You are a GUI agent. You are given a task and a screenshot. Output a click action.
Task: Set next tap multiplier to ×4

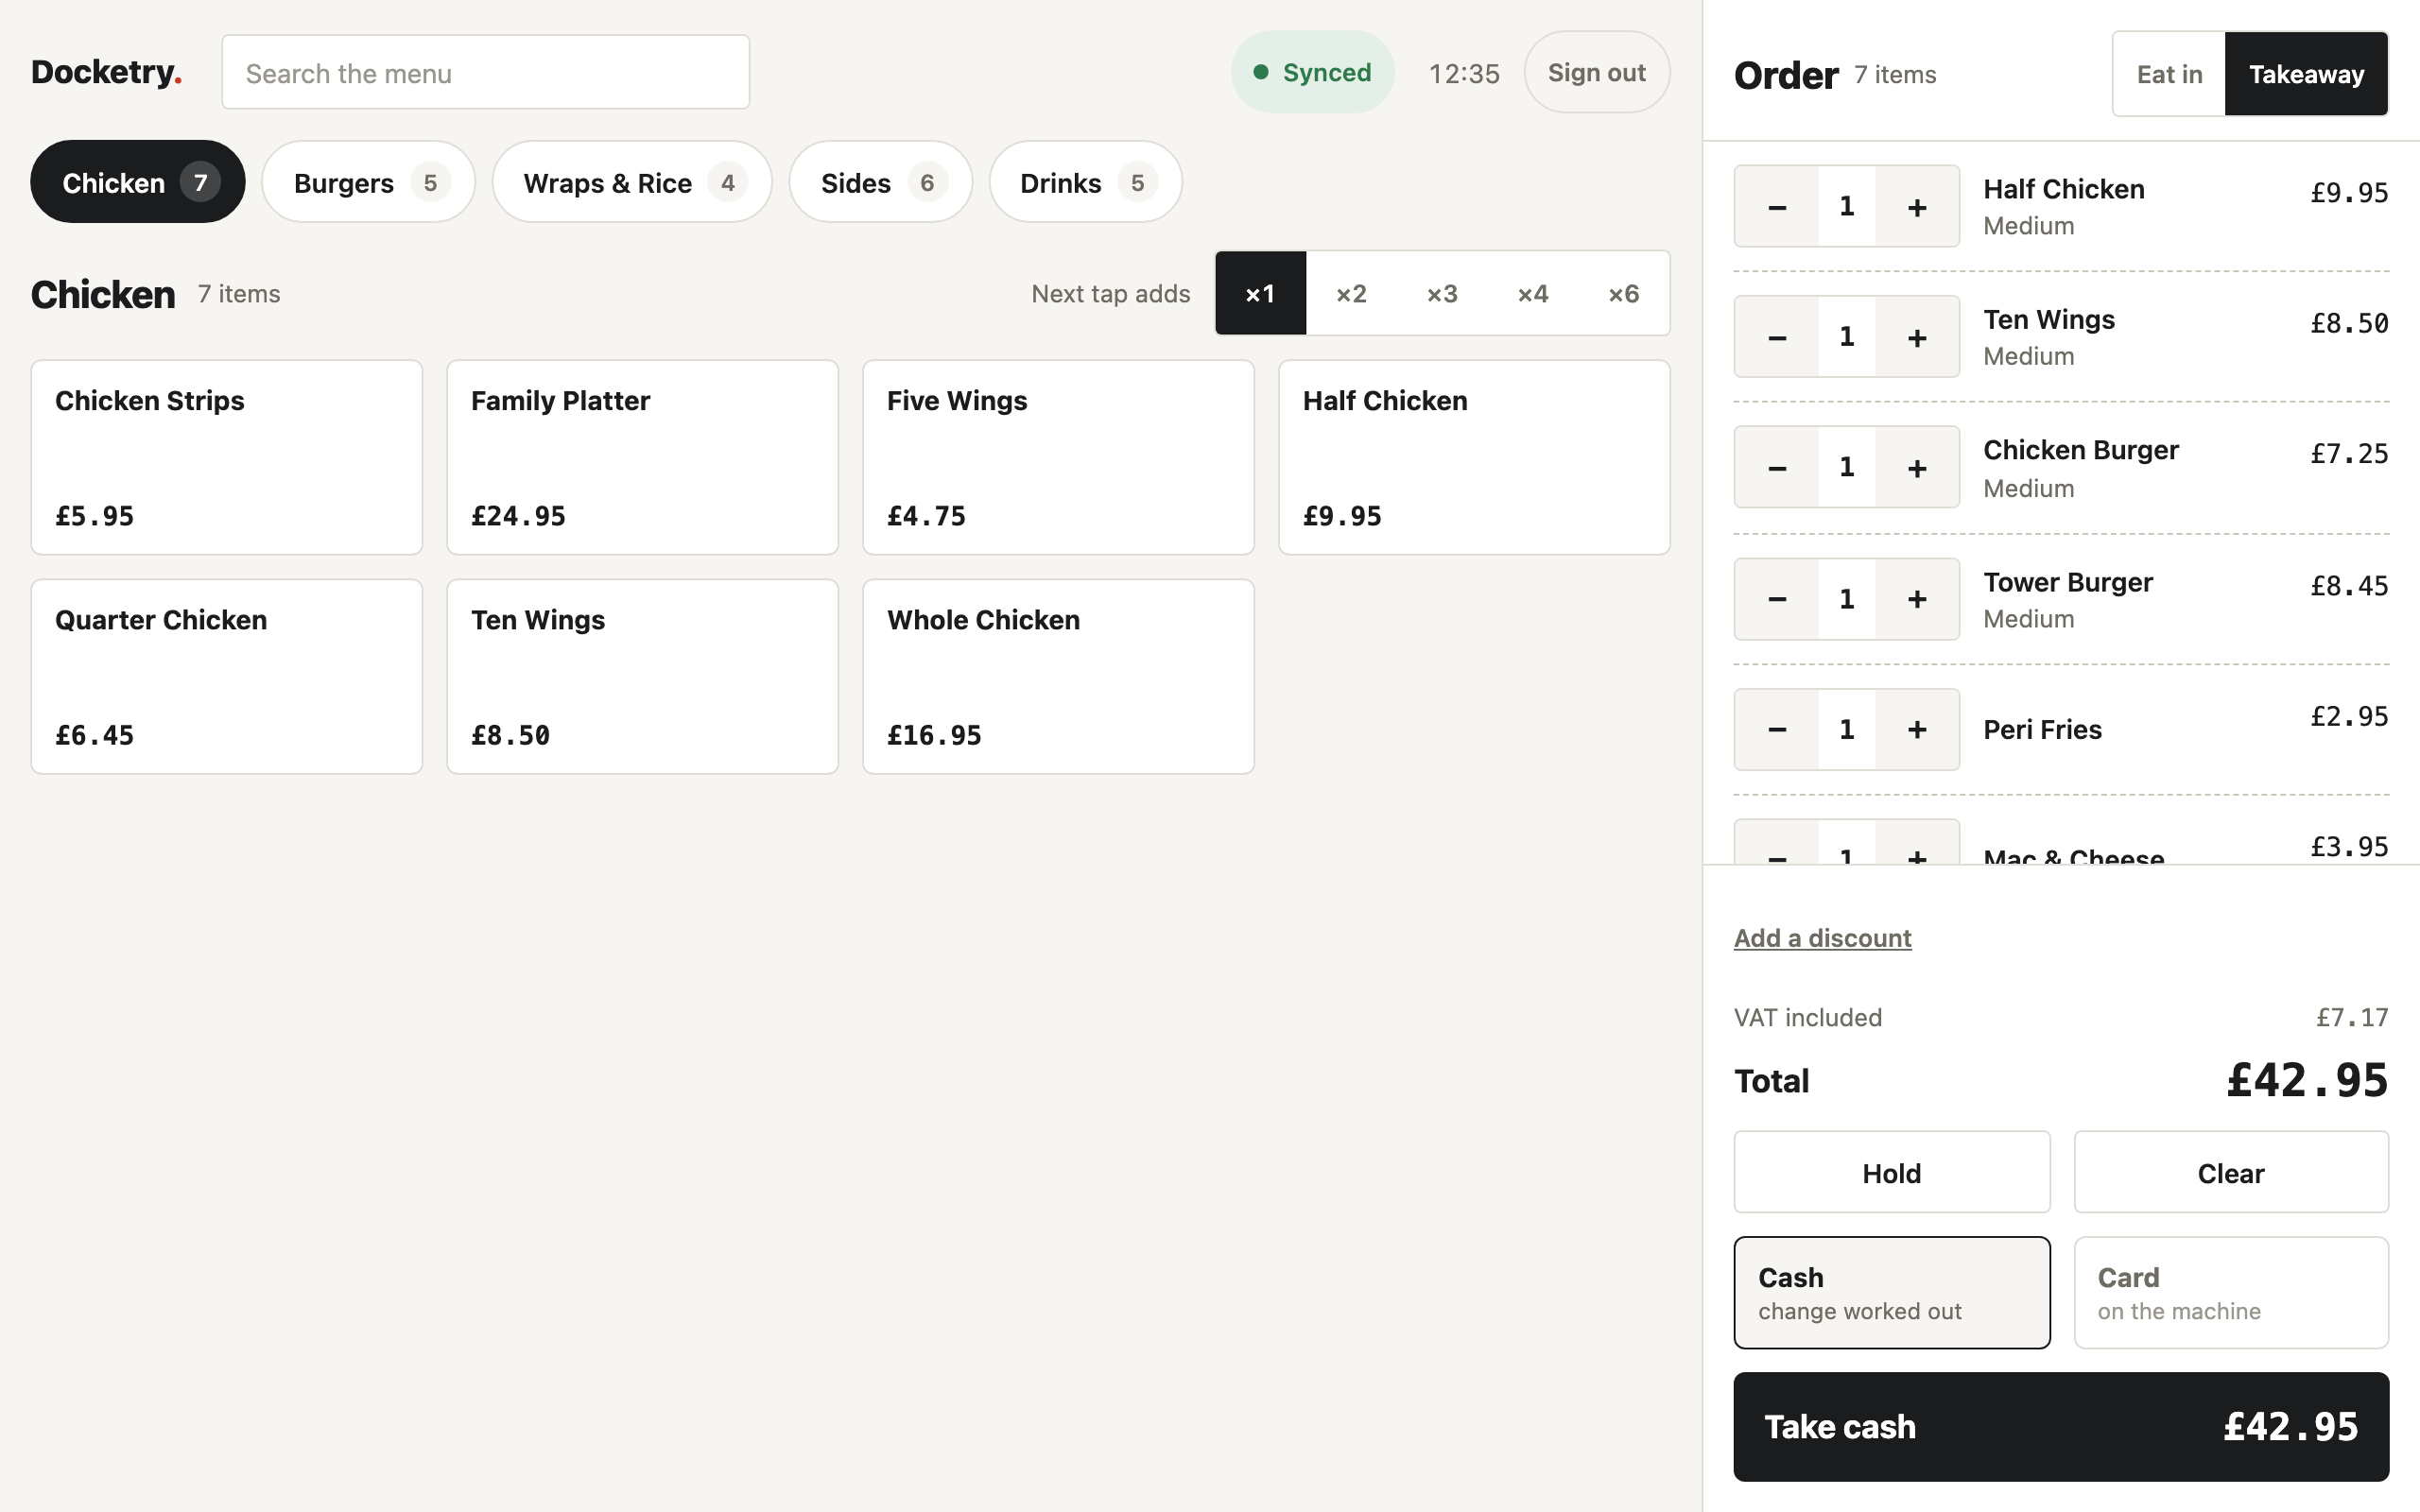(x=1533, y=293)
